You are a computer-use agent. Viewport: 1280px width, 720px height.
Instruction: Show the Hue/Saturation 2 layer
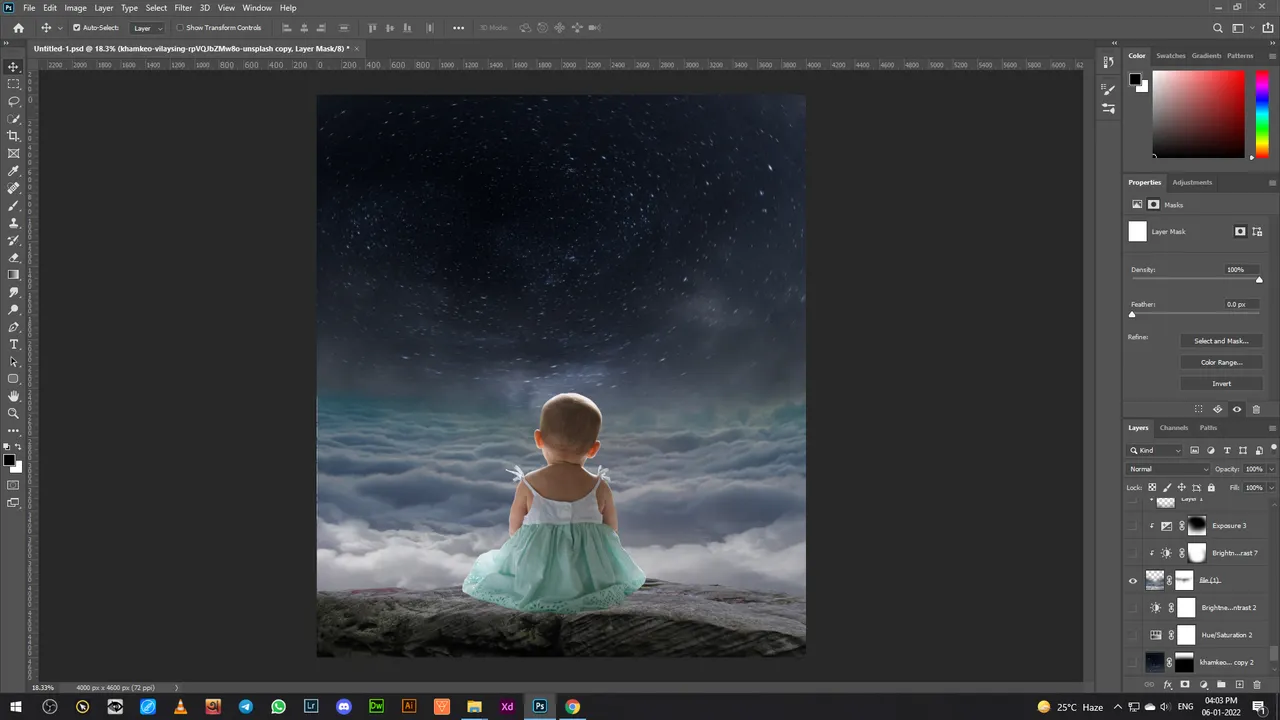pyautogui.click(x=1133, y=634)
